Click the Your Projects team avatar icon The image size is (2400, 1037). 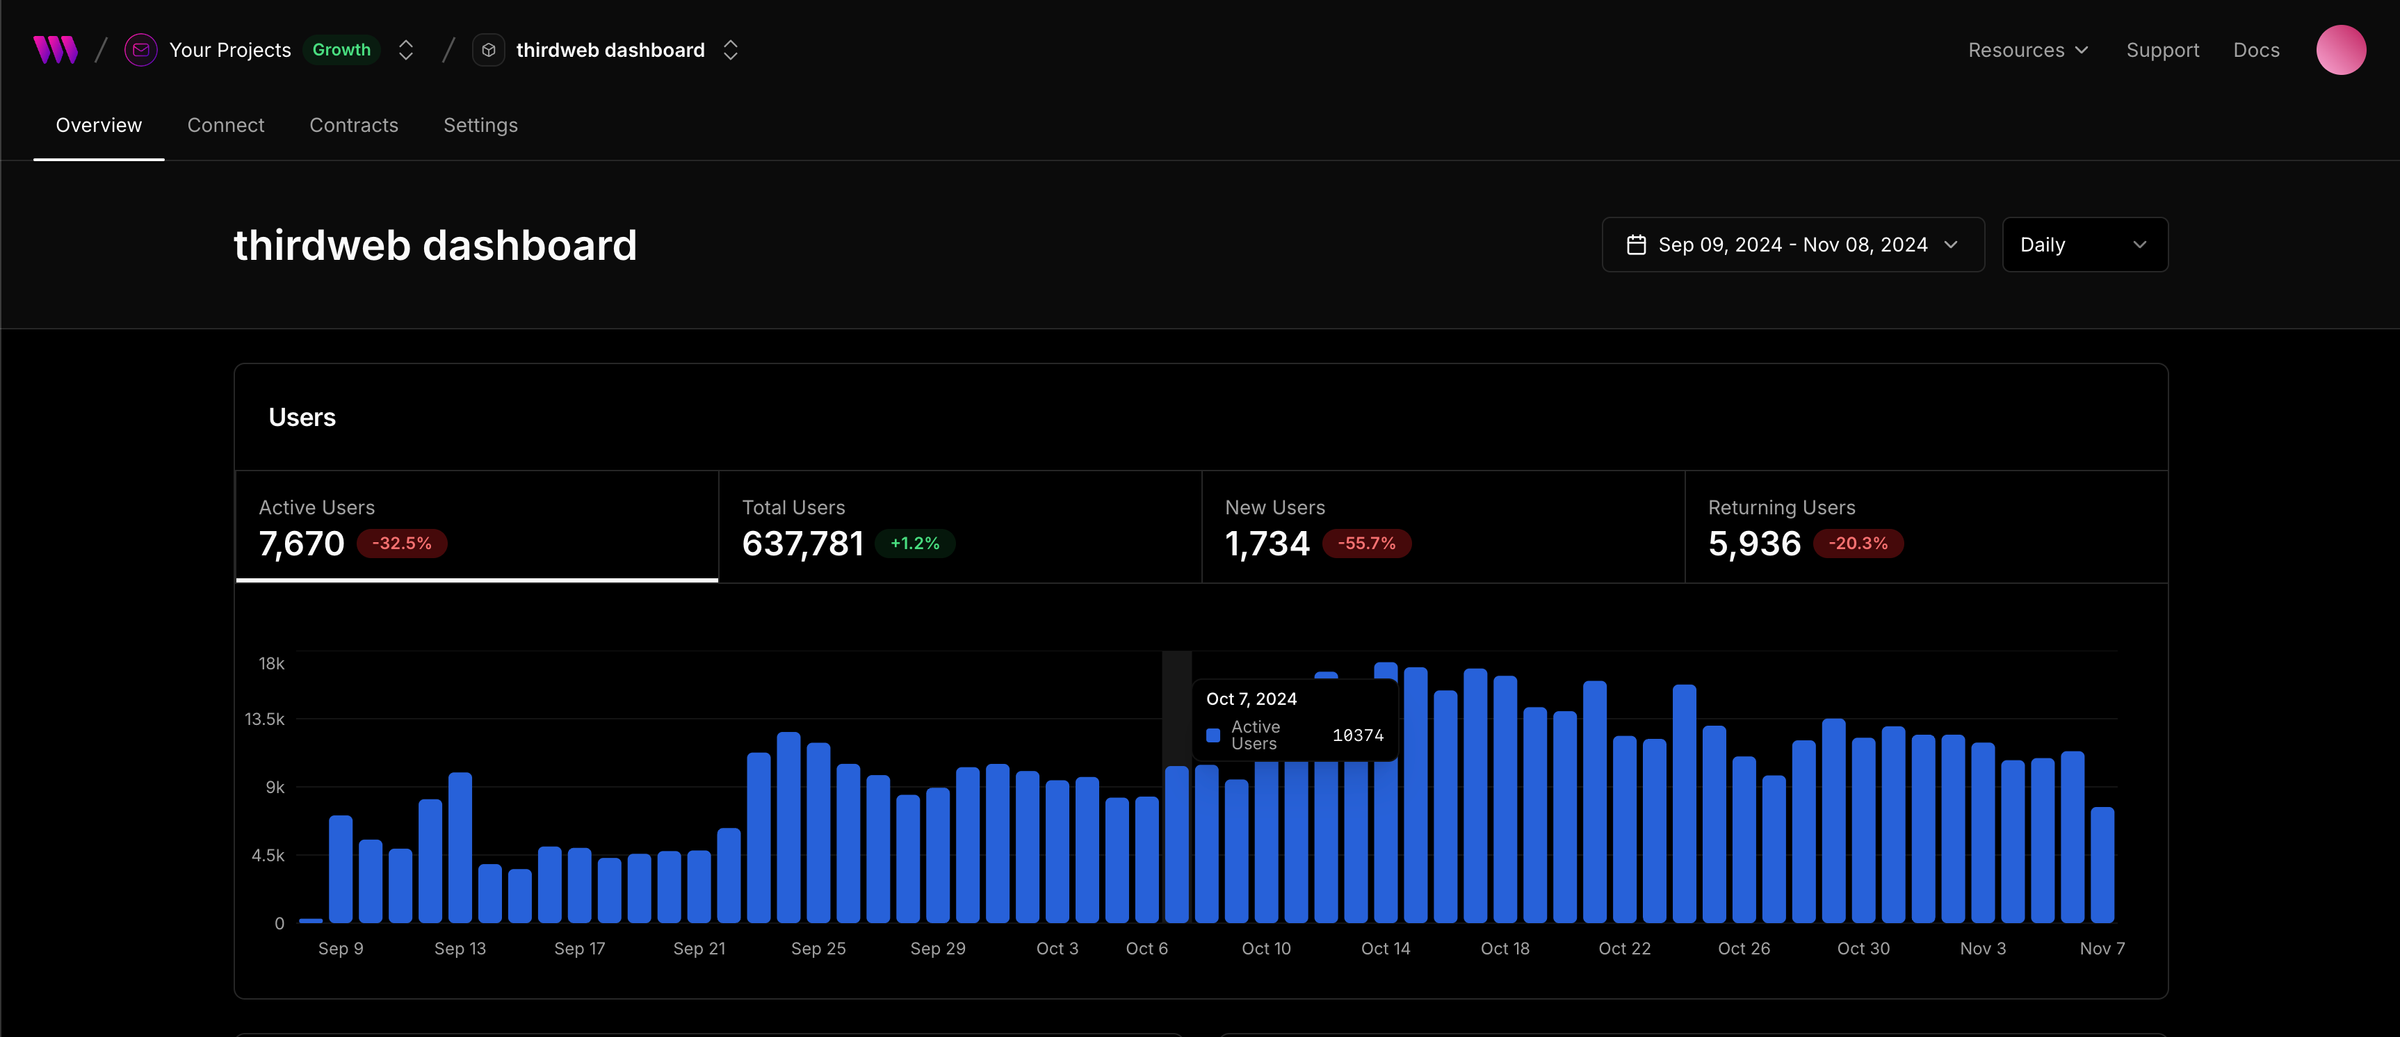pos(140,50)
